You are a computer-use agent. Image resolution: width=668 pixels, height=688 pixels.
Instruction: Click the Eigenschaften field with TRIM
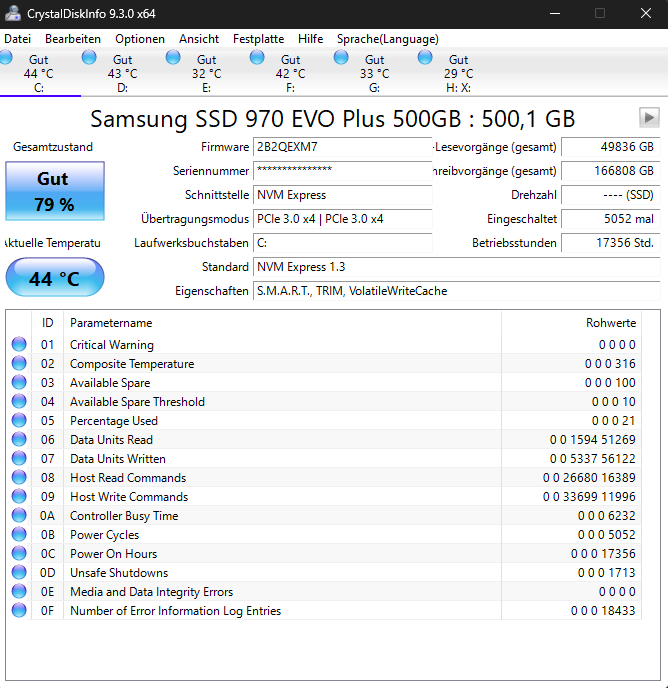(x=456, y=291)
